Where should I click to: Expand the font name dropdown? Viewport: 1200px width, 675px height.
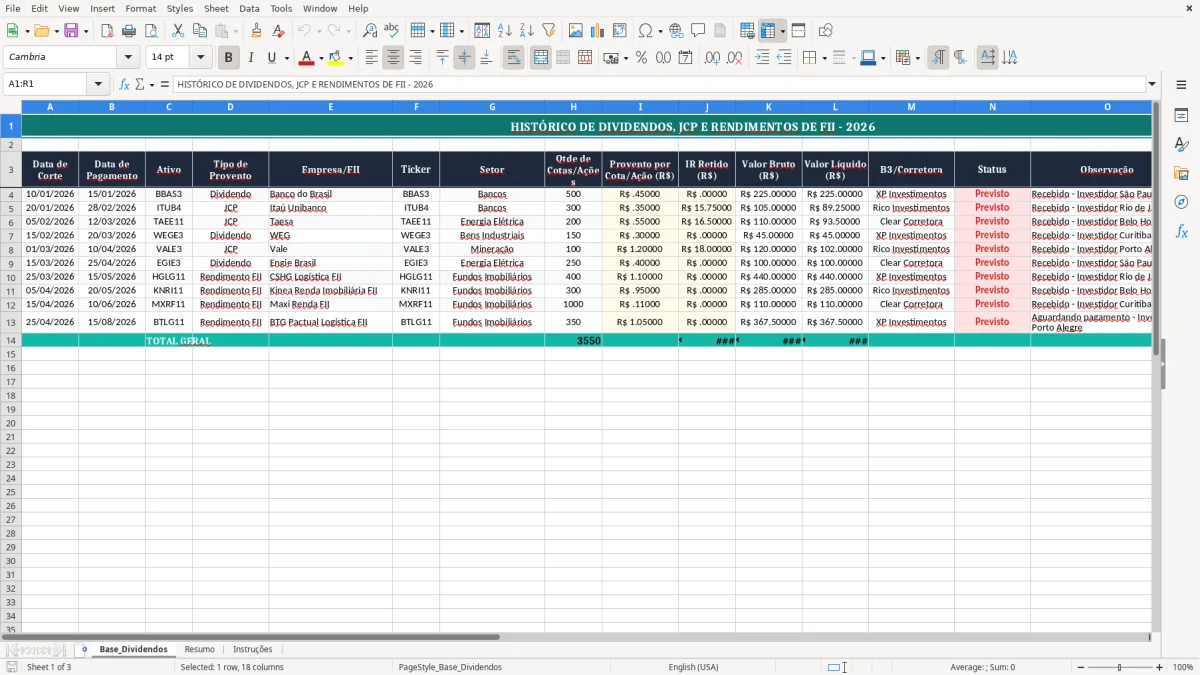point(128,58)
